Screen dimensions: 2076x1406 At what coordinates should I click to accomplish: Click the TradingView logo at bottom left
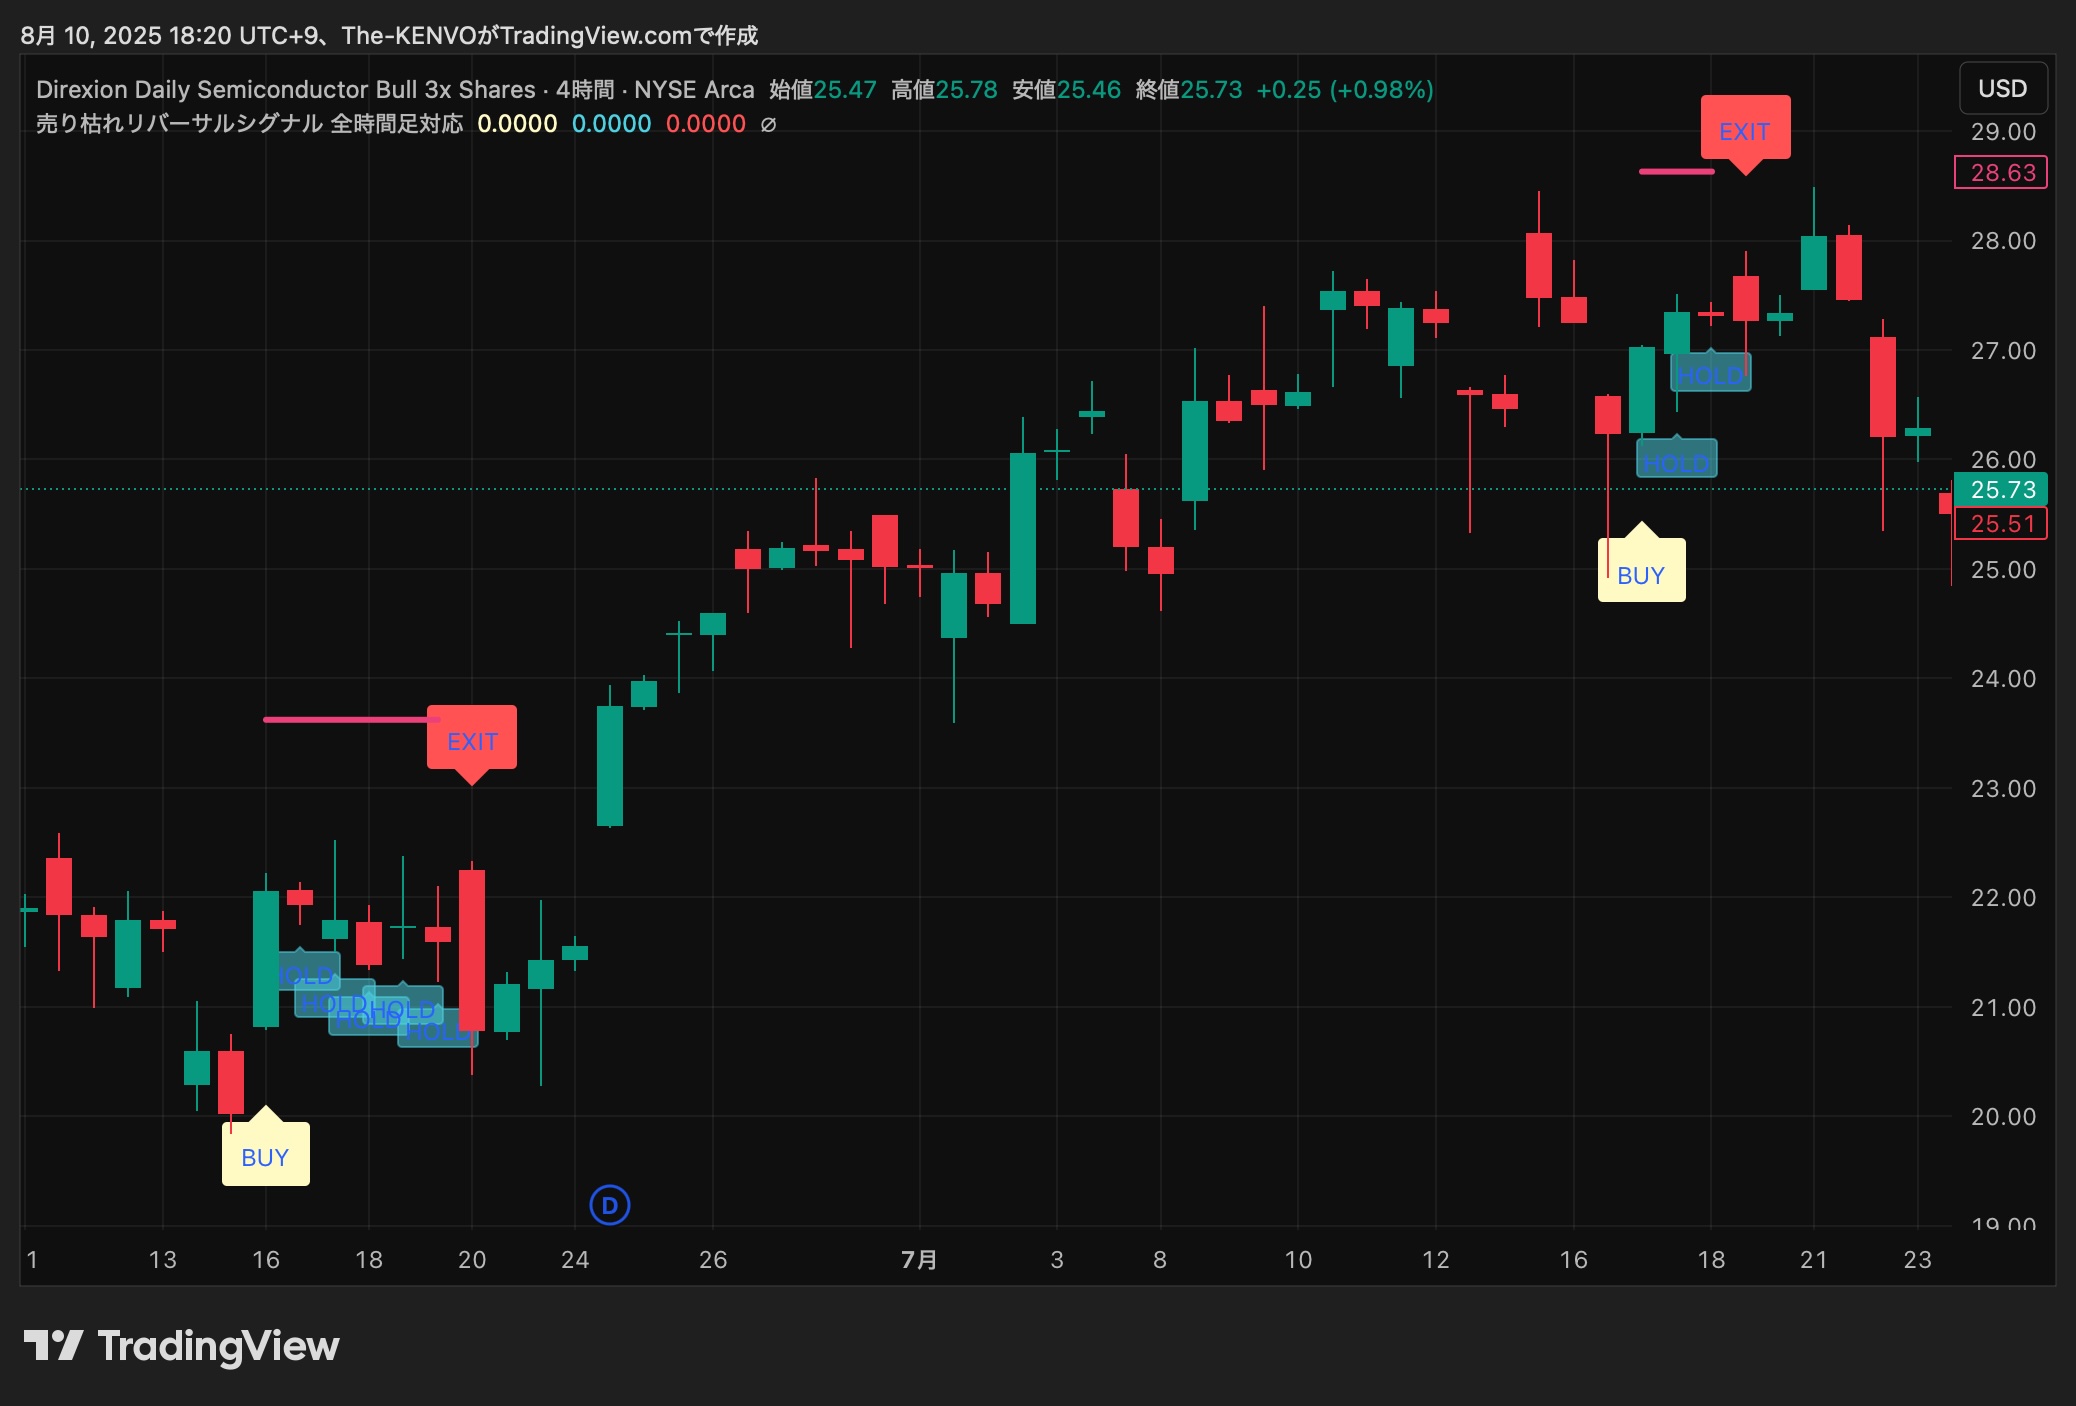(x=182, y=1346)
